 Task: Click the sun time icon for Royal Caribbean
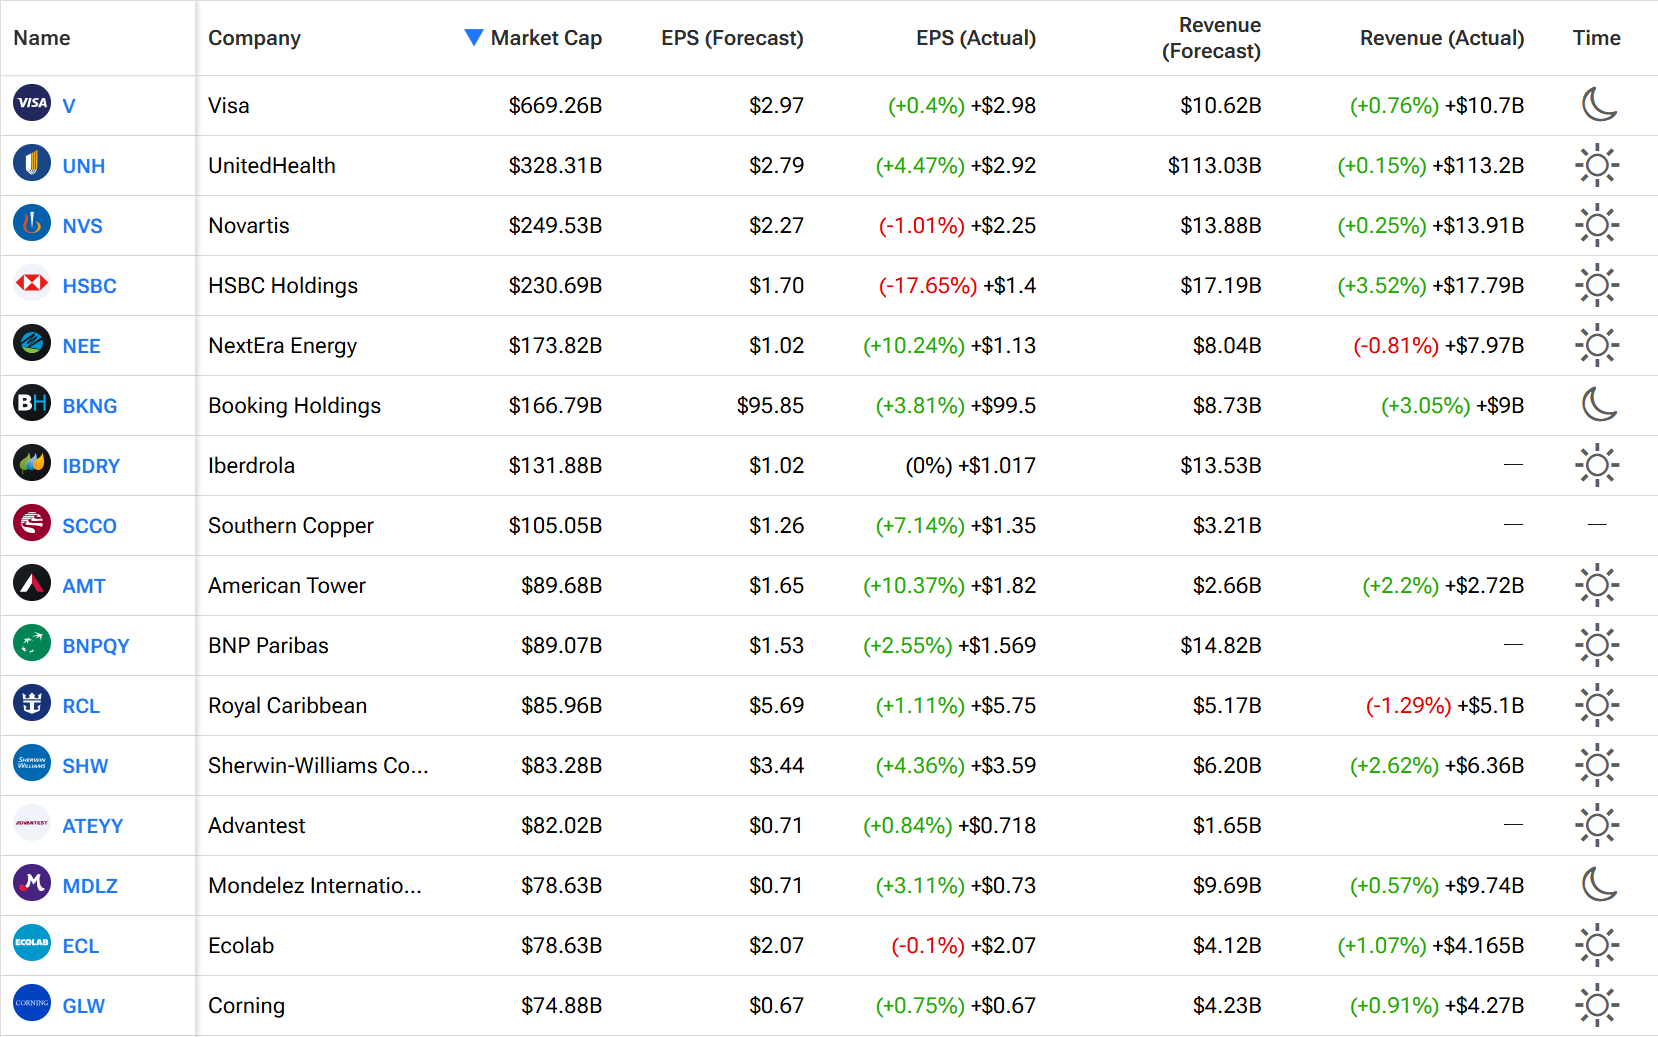point(1597,705)
